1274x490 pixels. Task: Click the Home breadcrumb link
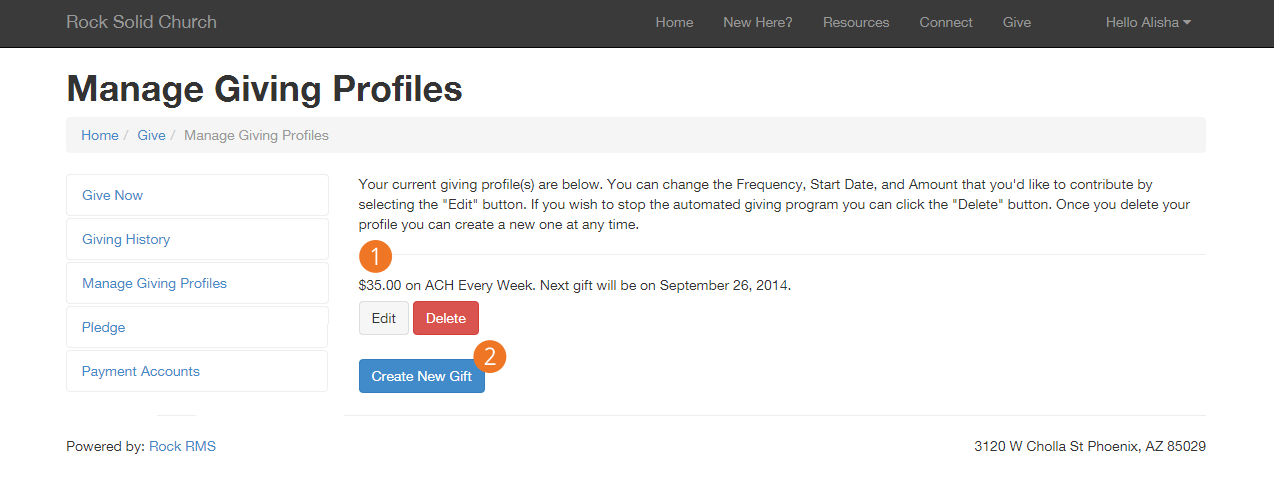pos(100,135)
